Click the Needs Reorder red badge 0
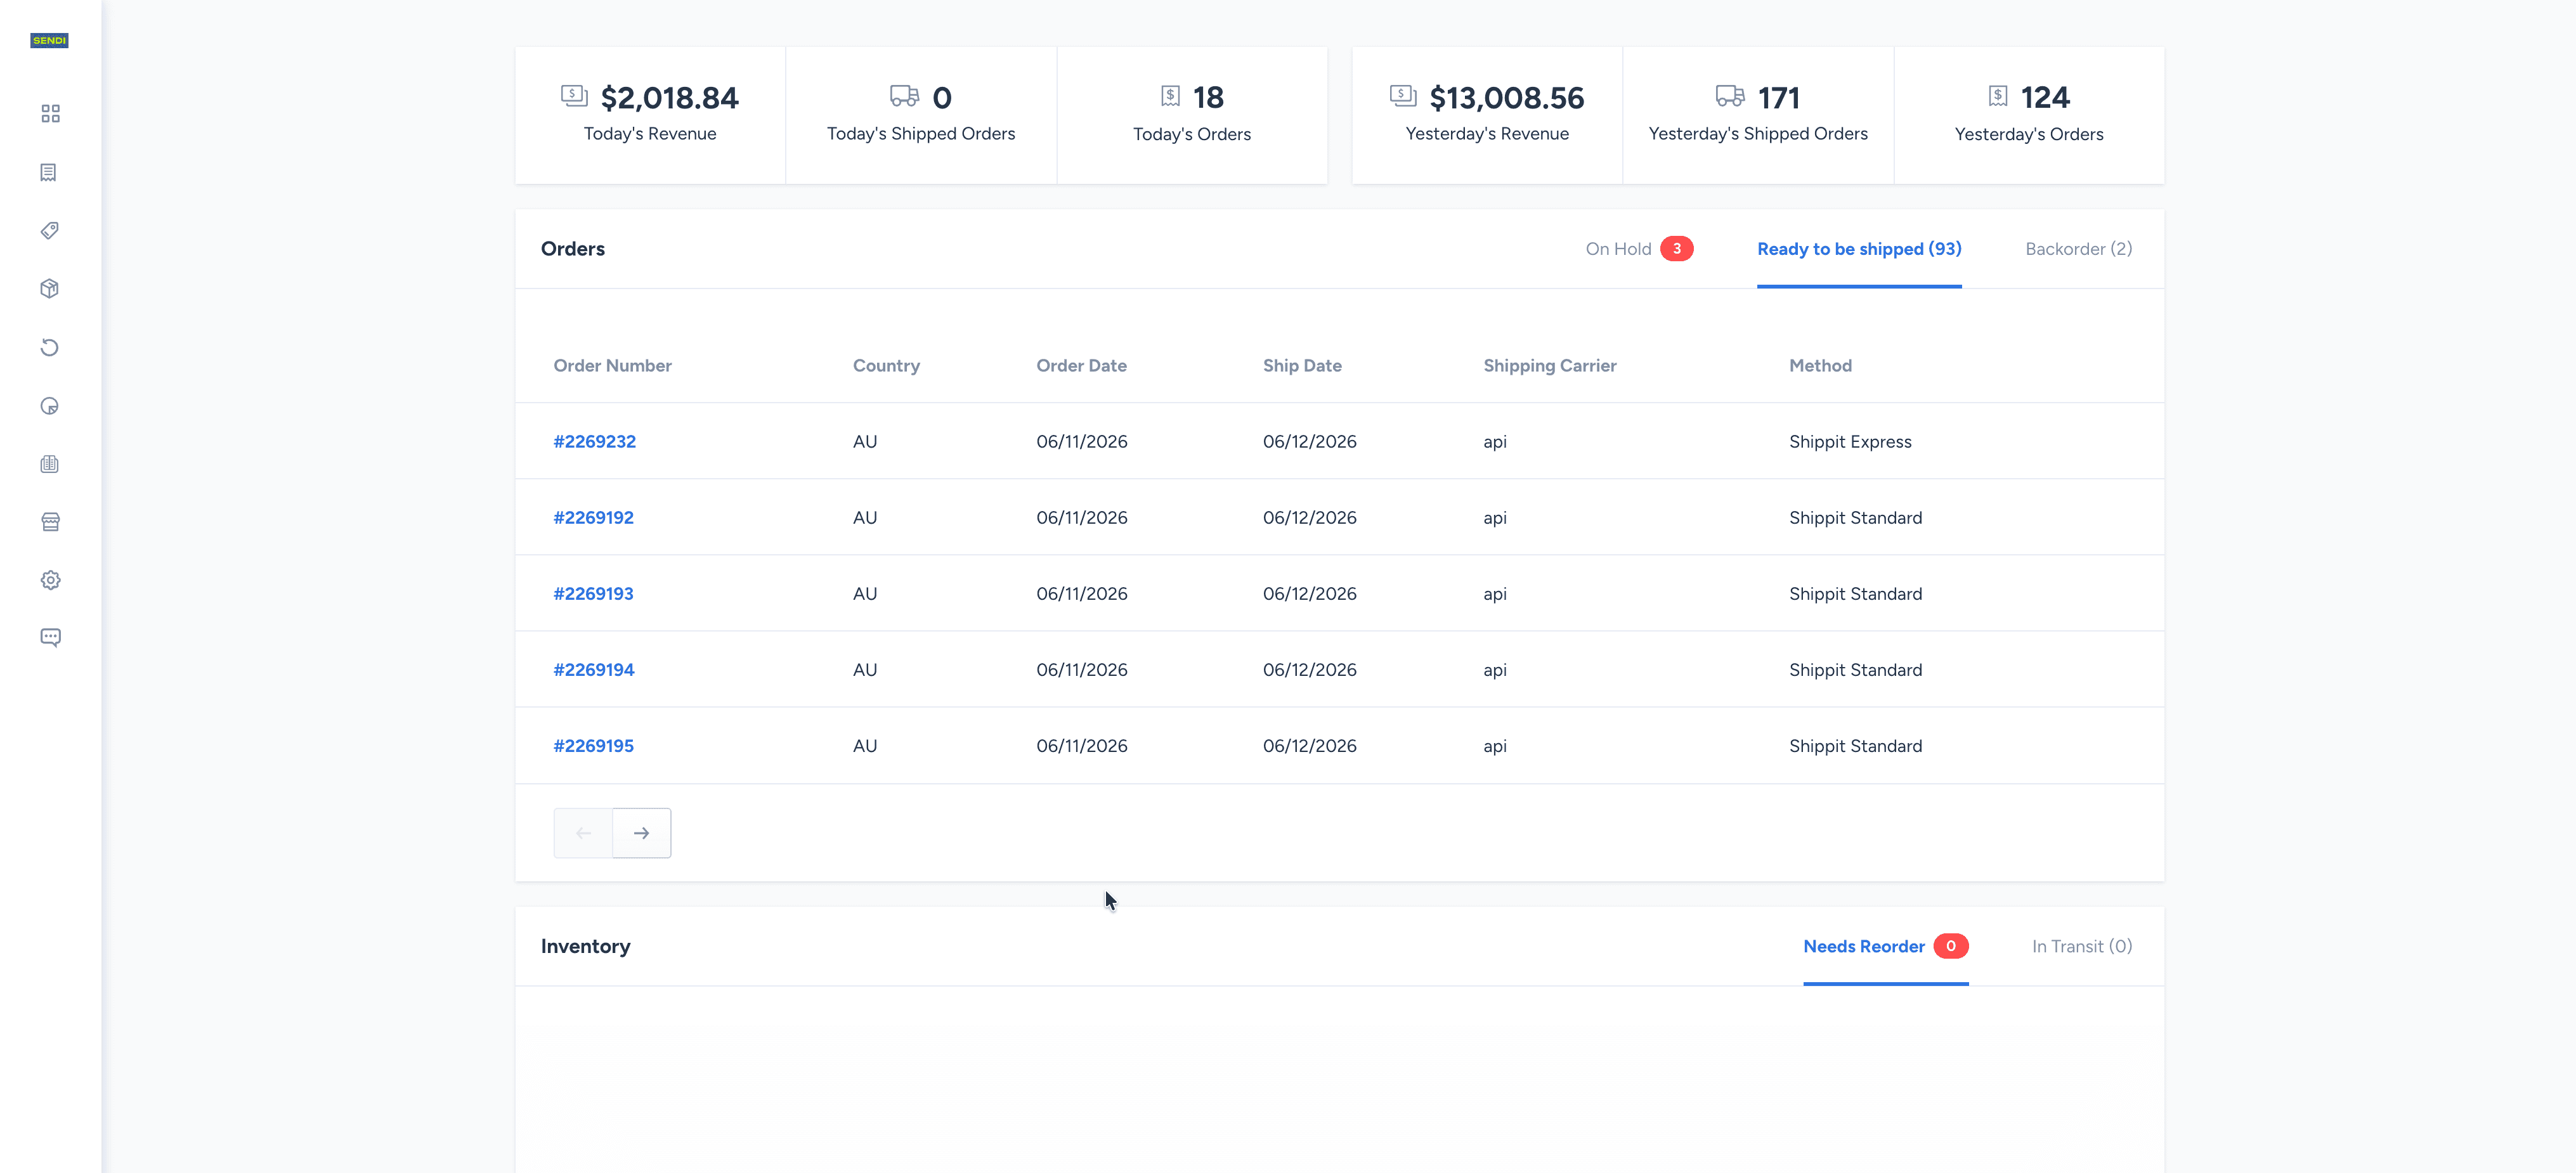 1950,947
